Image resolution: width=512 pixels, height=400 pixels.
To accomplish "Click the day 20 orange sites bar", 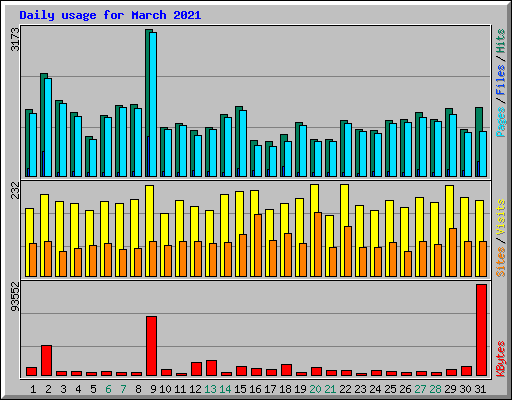I will click(318, 244).
